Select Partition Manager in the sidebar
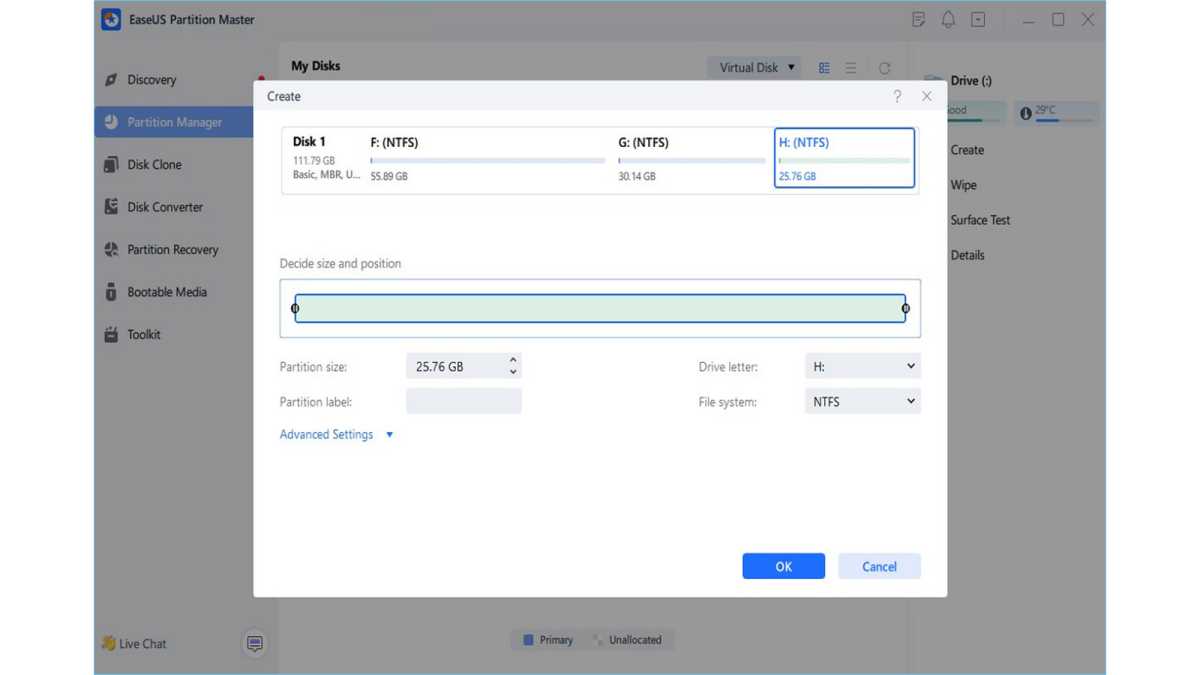 click(174, 122)
